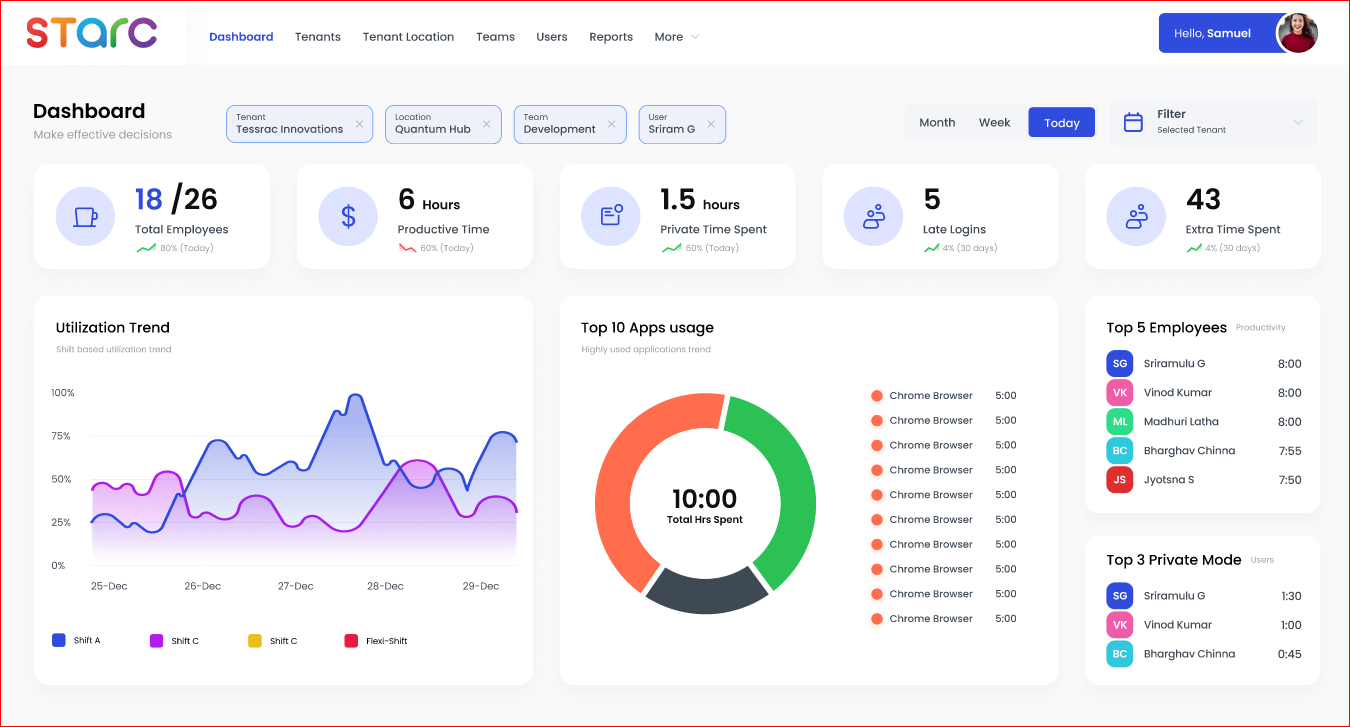Select the dollar icon beside Productive Time
Viewport: 1350px width, 727px height.
tap(348, 216)
